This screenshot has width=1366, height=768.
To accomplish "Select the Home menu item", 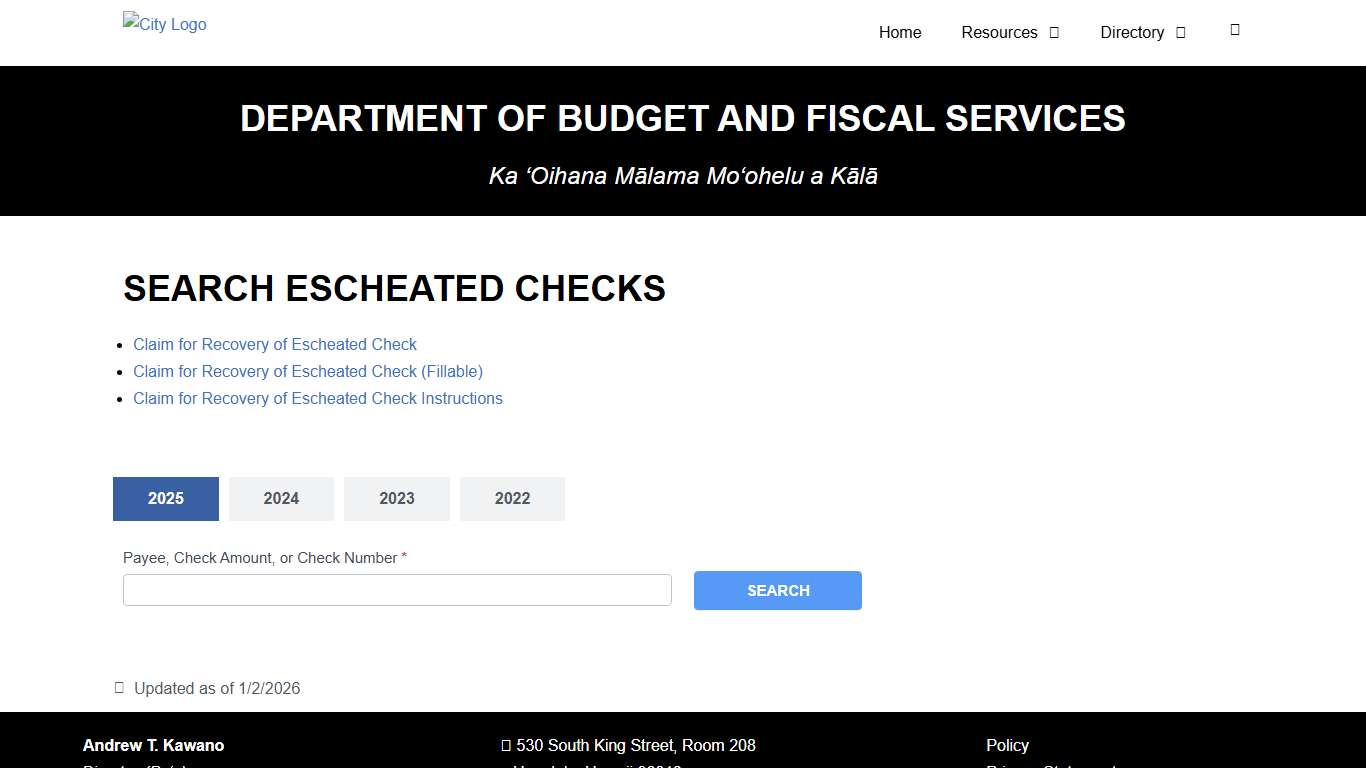I will click(899, 32).
